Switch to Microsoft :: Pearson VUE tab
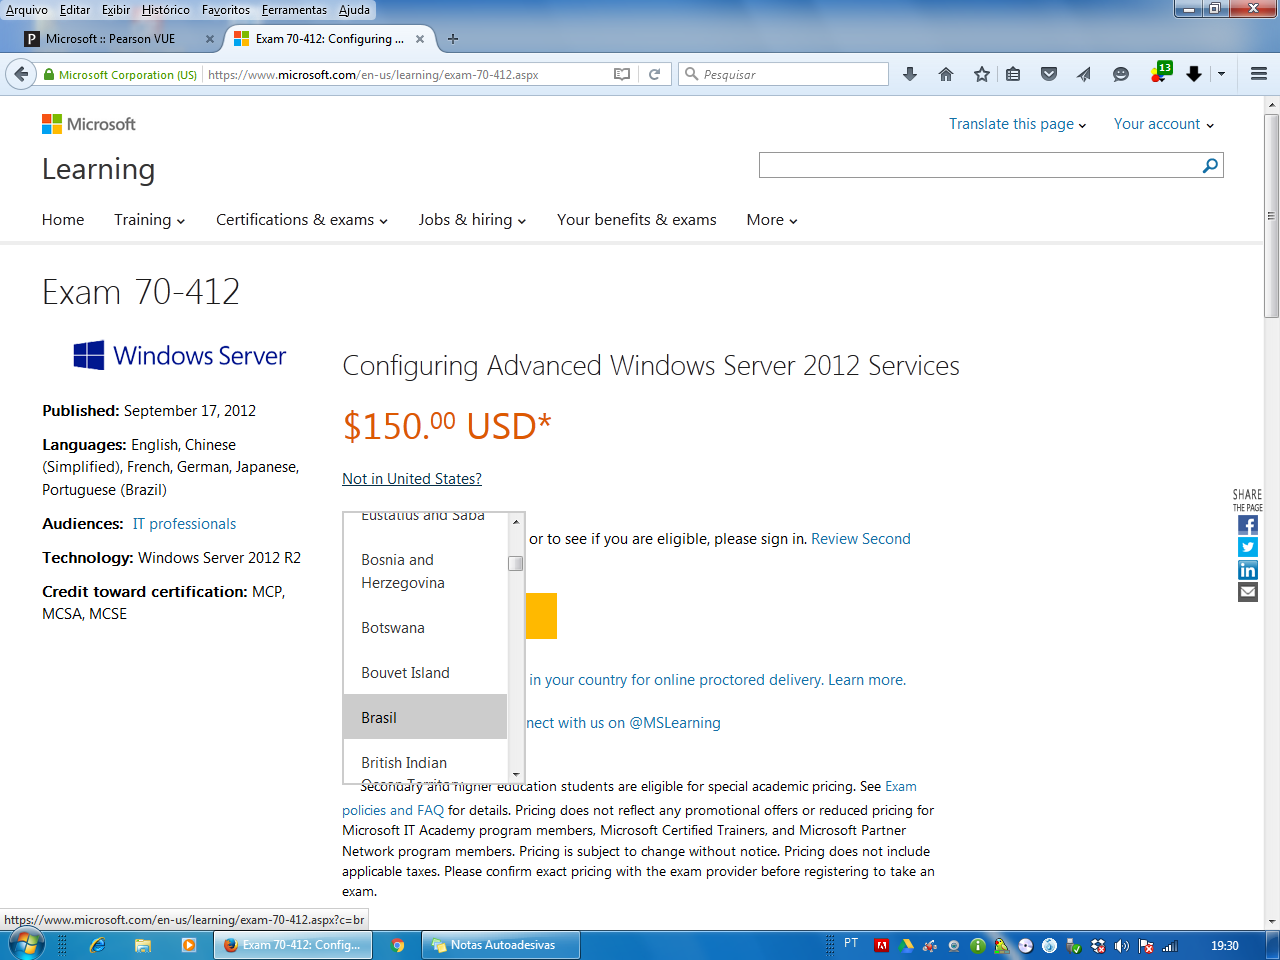 click(120, 39)
